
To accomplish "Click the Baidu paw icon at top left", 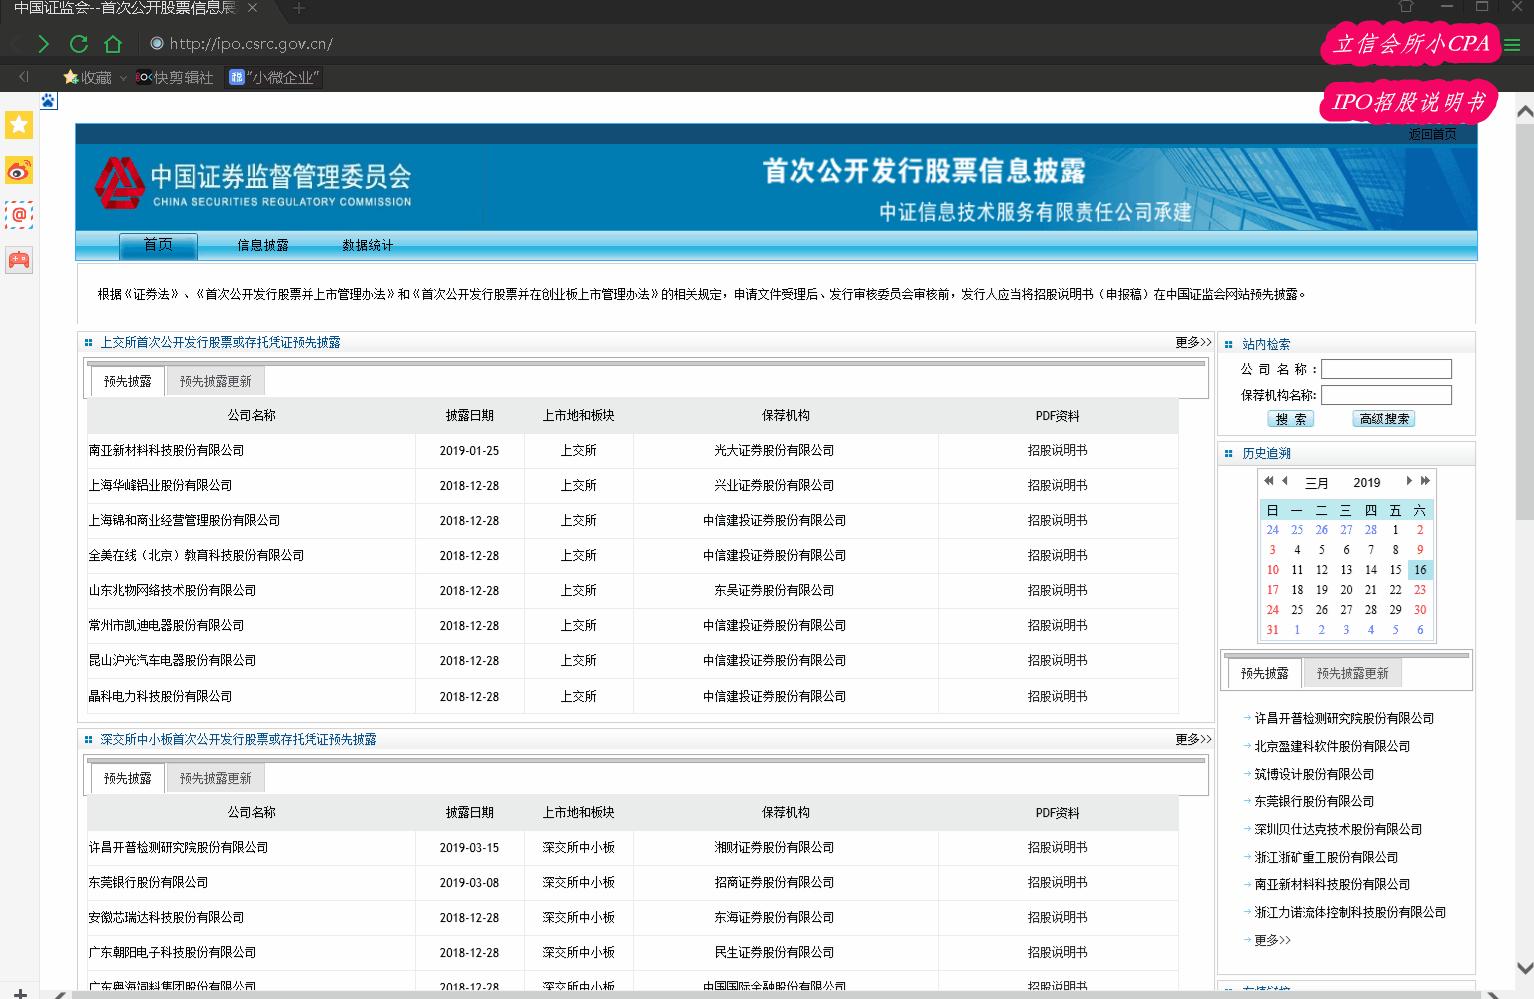I will point(47,100).
